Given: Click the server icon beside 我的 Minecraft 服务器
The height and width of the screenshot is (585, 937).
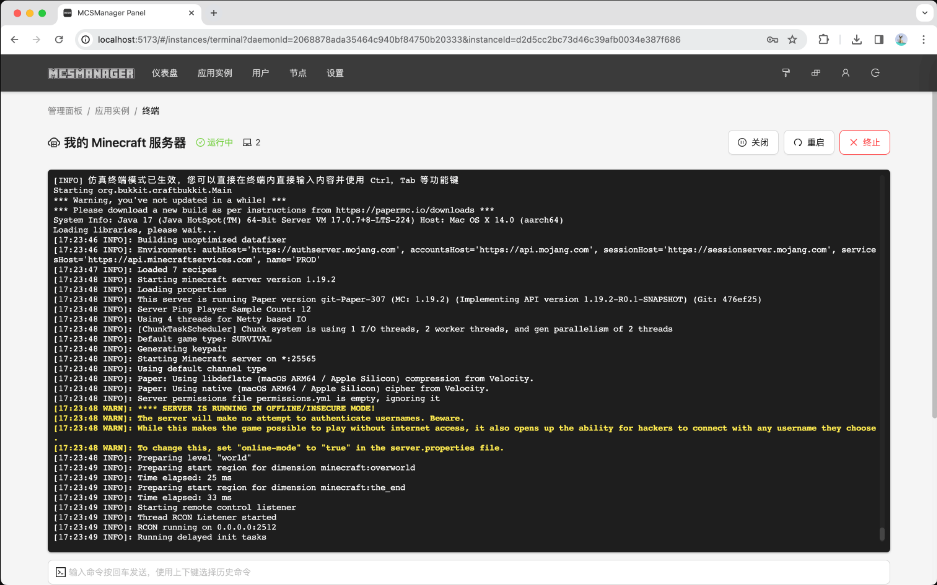Looking at the screenshot, I should coord(55,143).
